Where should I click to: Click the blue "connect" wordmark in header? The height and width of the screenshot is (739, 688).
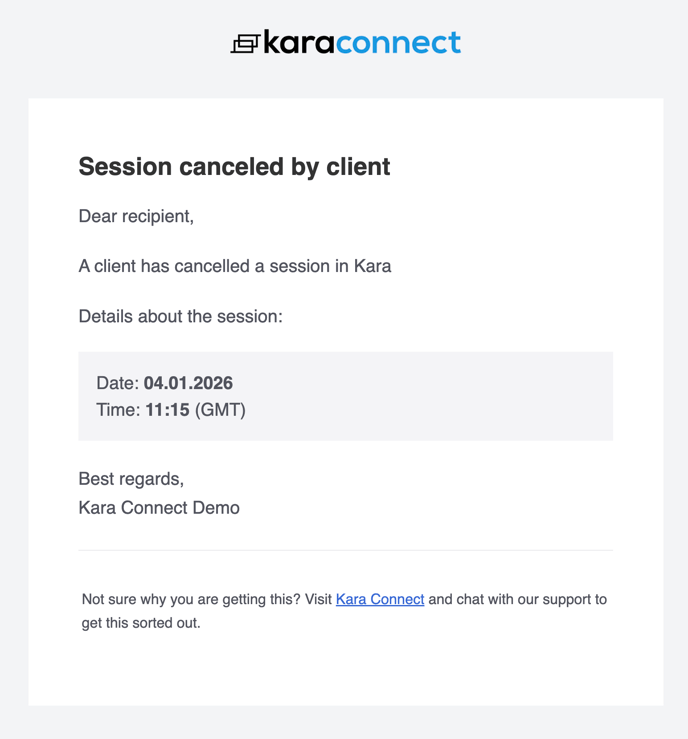point(399,42)
